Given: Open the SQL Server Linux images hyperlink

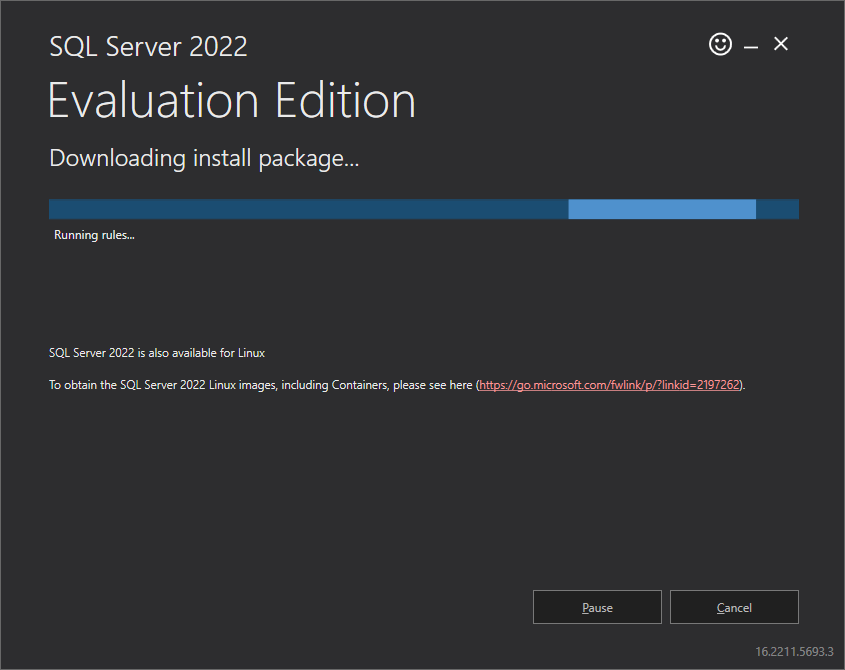Looking at the screenshot, I should tap(607, 384).
